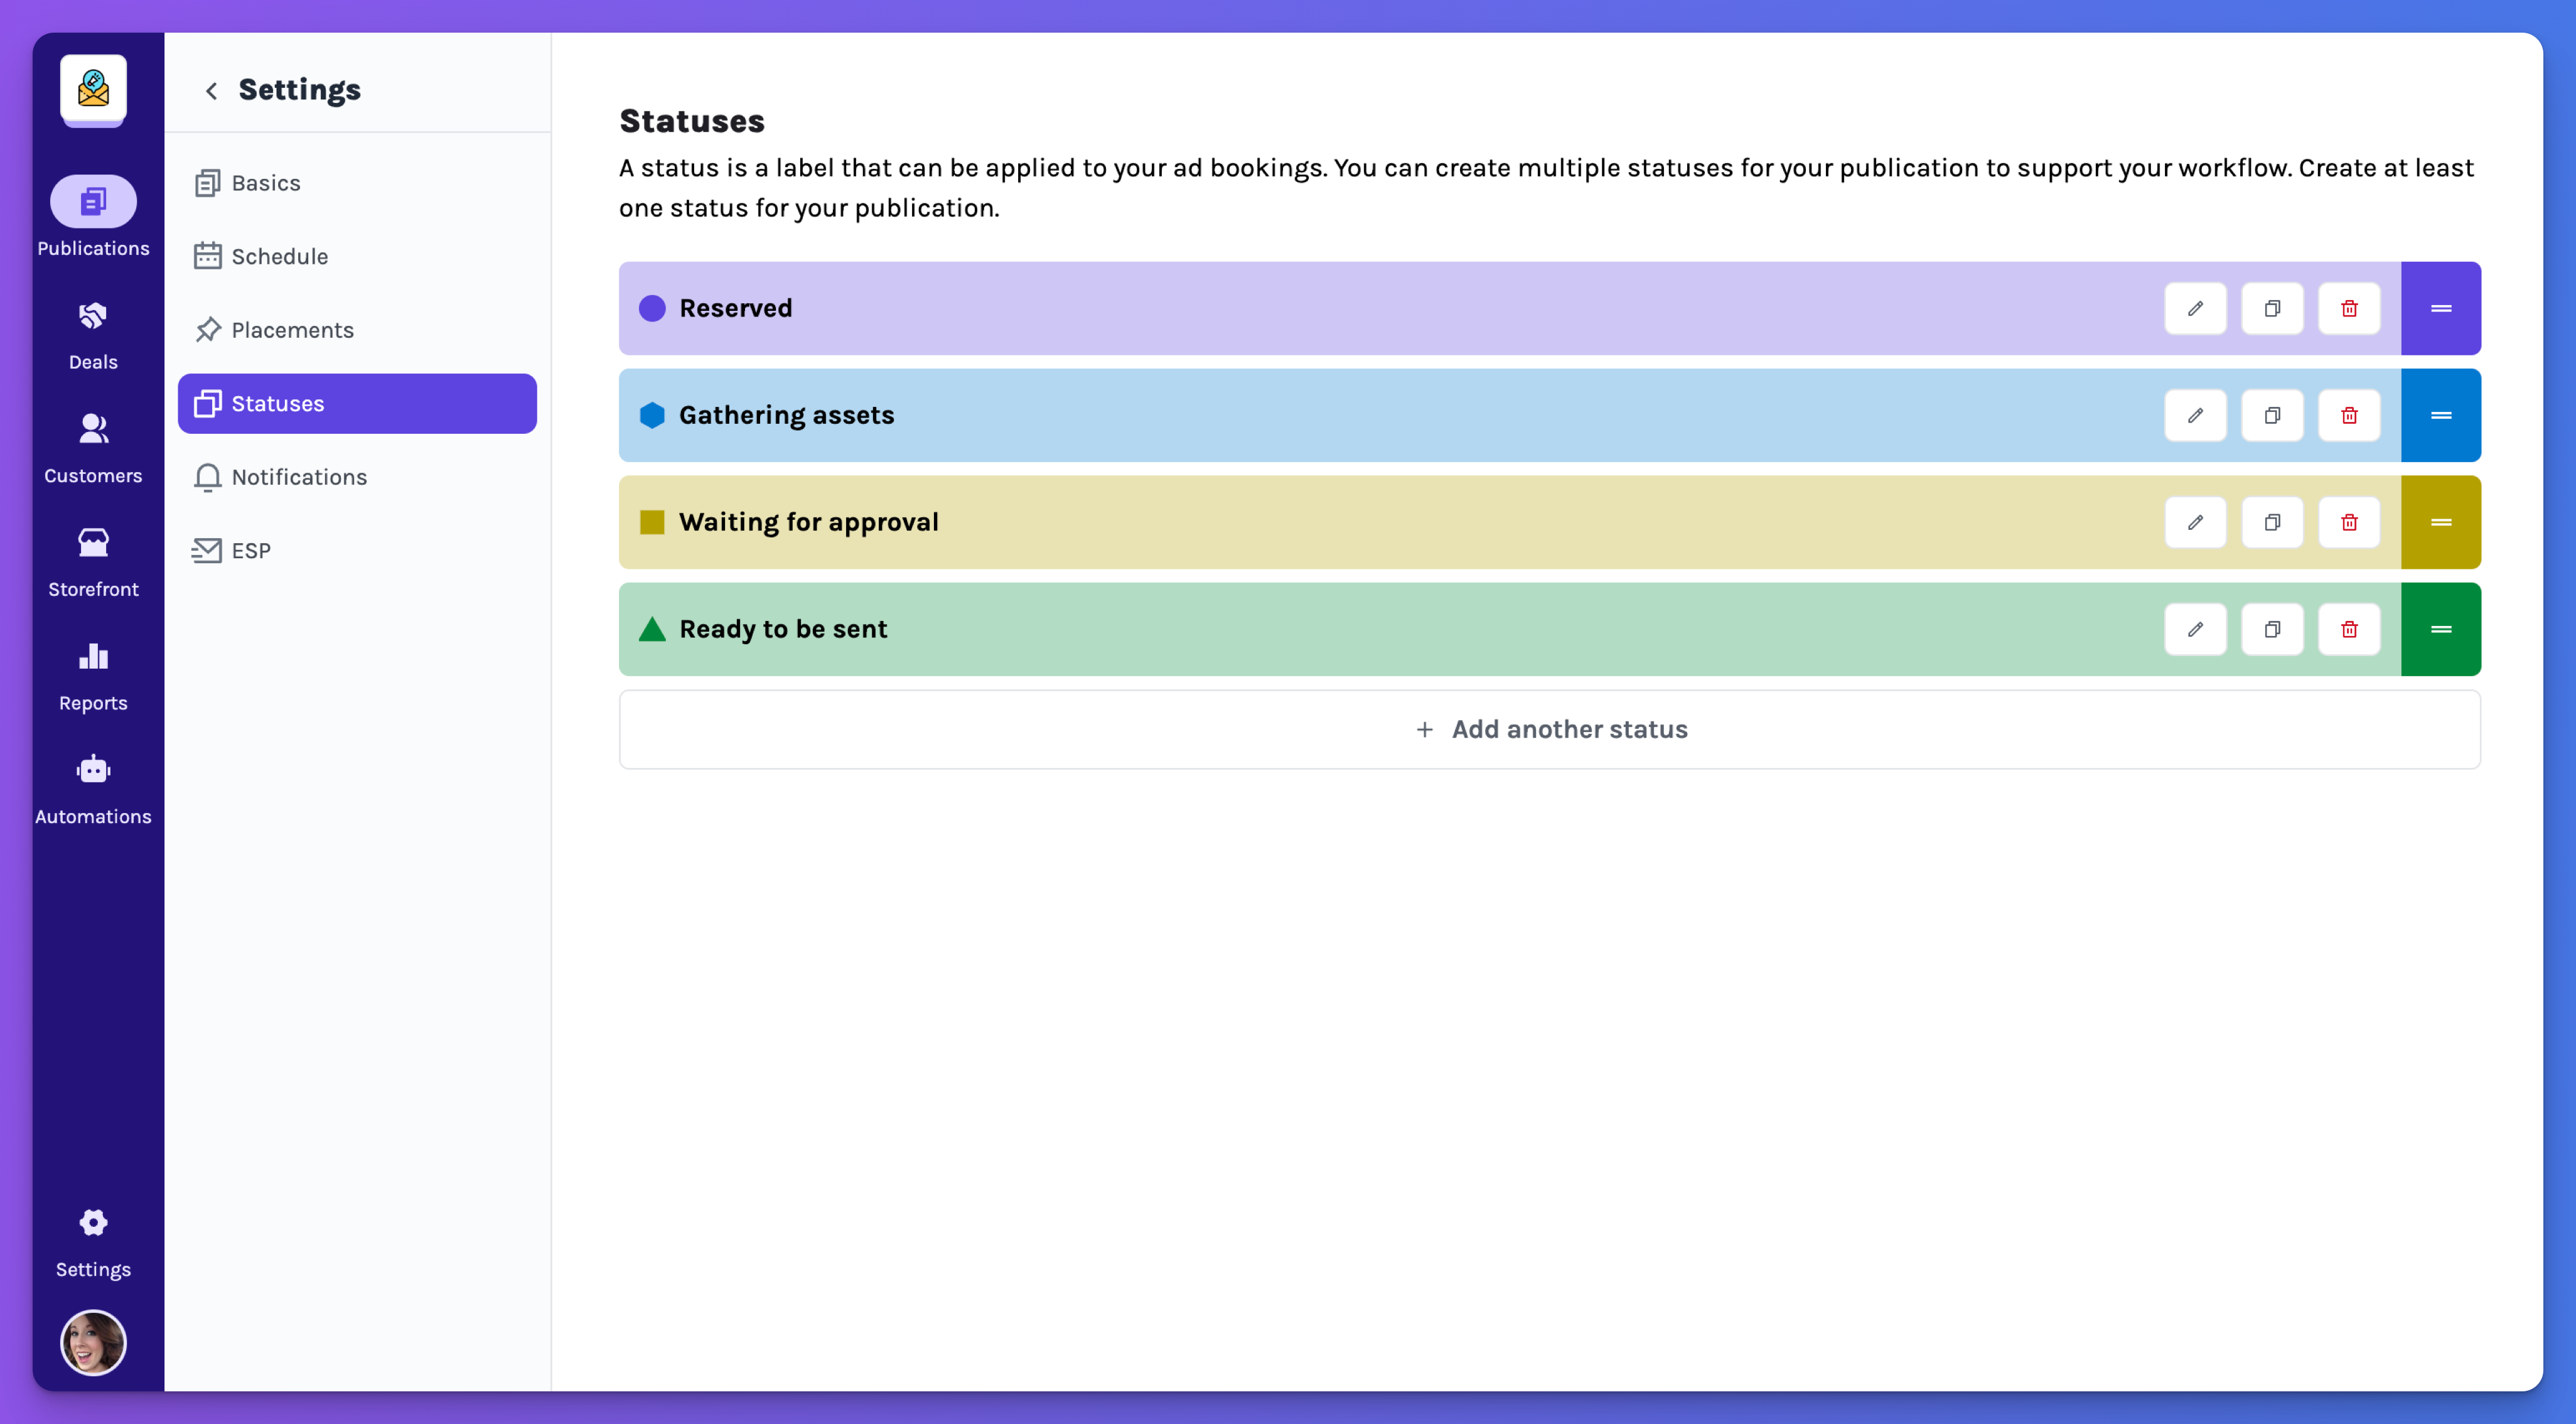
Task: Open the Deals section
Action: tap(93, 335)
